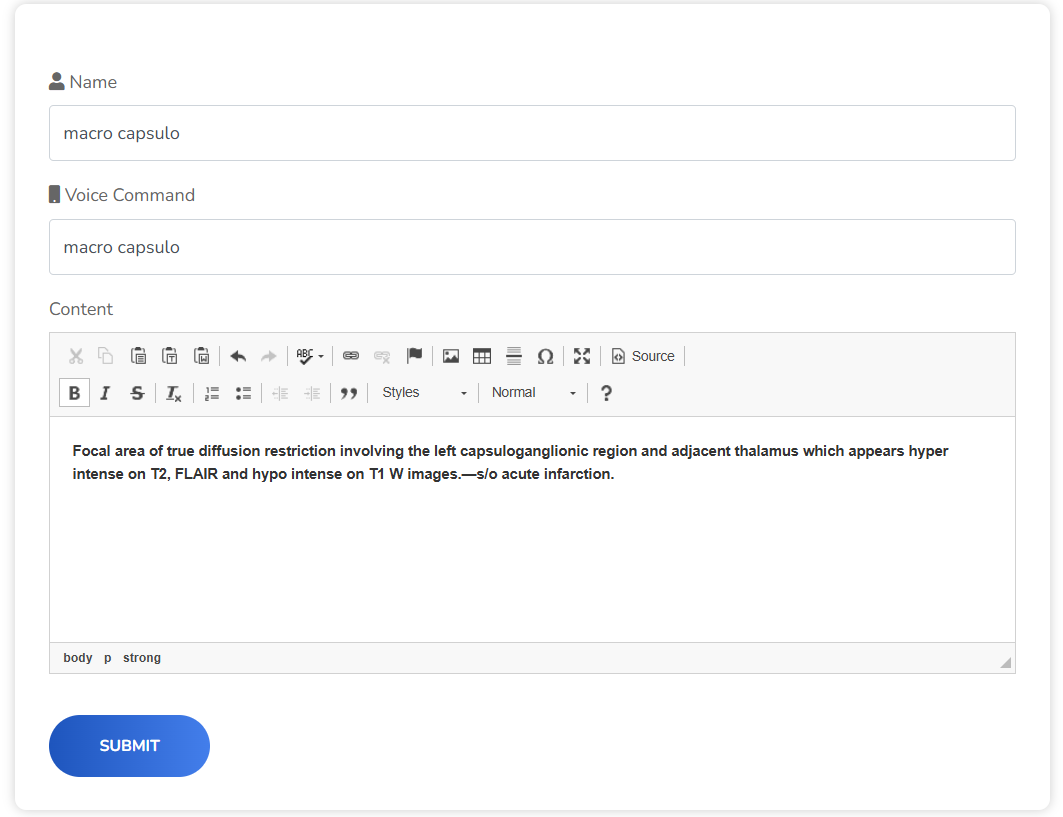Click the Undo arrow icon
Viewport: 1063px width, 817px height.
238,356
